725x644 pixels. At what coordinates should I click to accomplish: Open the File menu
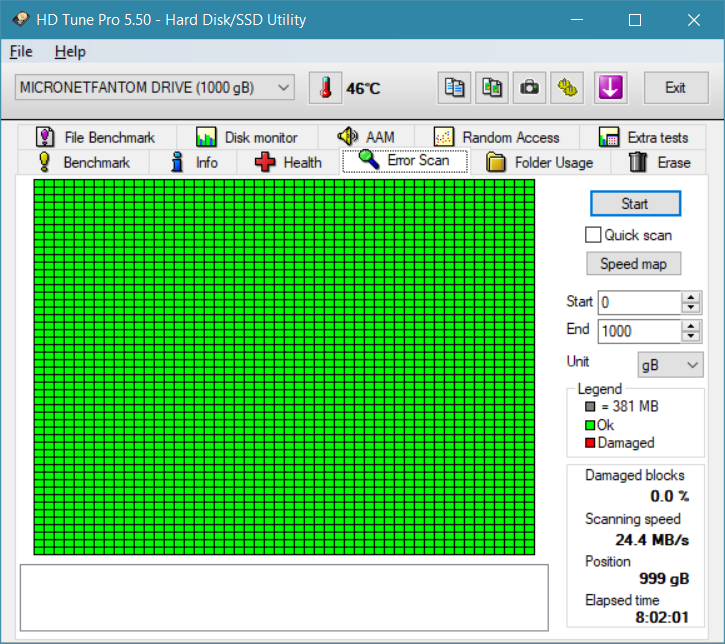pos(21,51)
